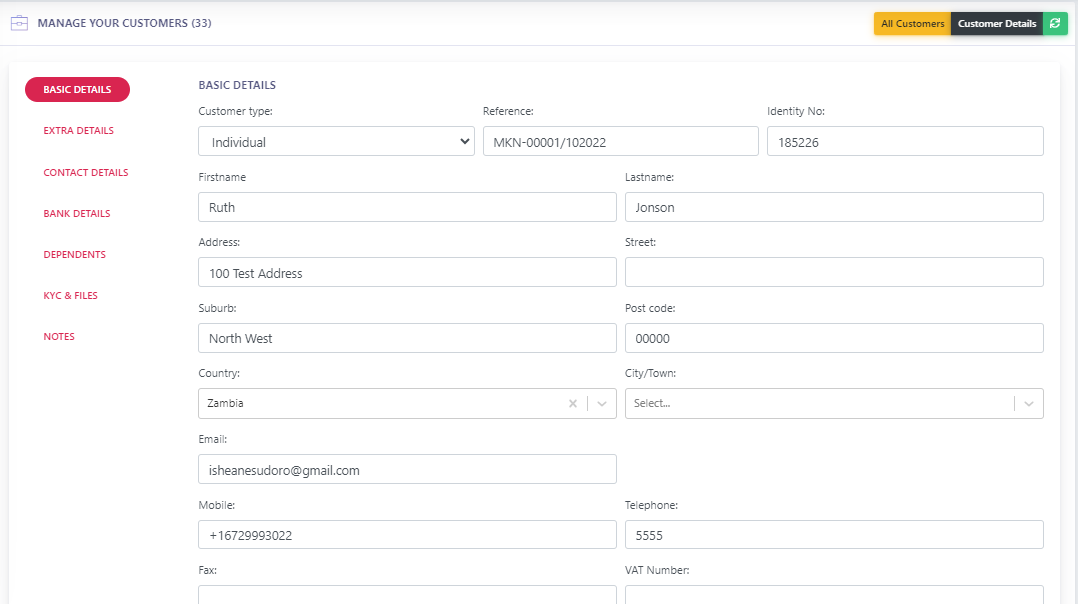
Task: Click the Manage Your Customers (33) heading
Action: tap(124, 23)
